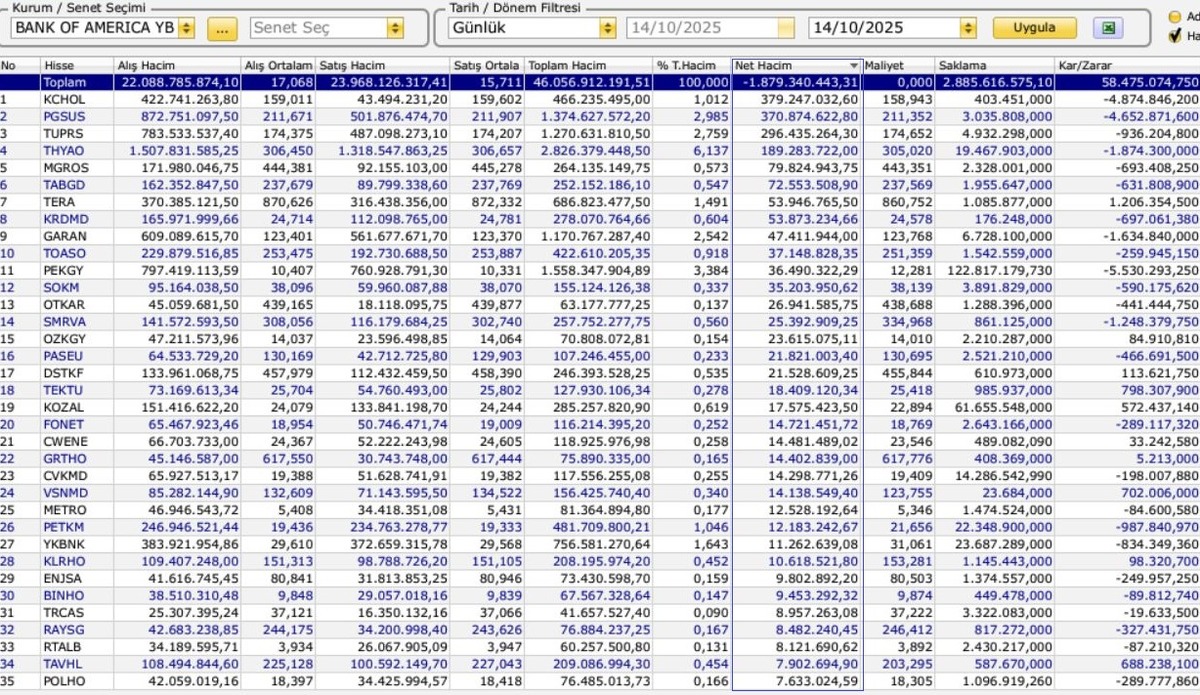Image resolution: width=1200 pixels, height=695 pixels.
Task: Select the YKBNK stock row
Action: point(600,545)
